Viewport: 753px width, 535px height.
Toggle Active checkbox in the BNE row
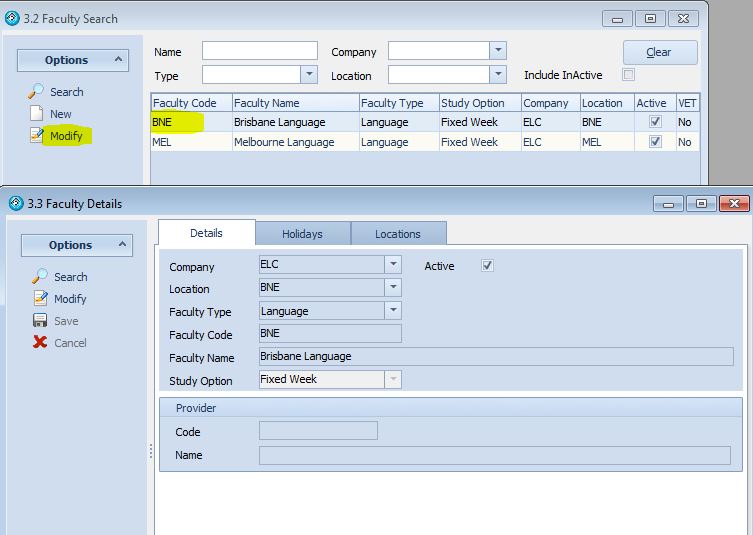coord(655,121)
